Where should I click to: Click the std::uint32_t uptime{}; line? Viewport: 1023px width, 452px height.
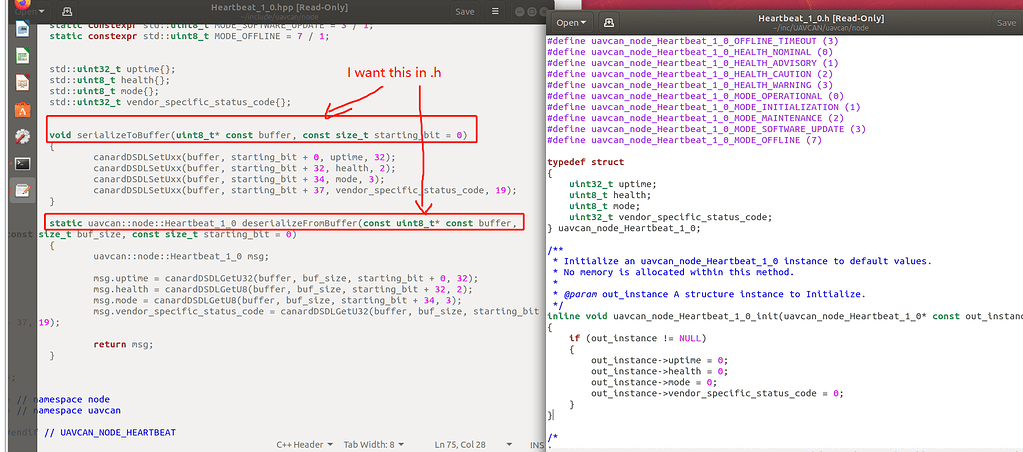click(x=112, y=69)
